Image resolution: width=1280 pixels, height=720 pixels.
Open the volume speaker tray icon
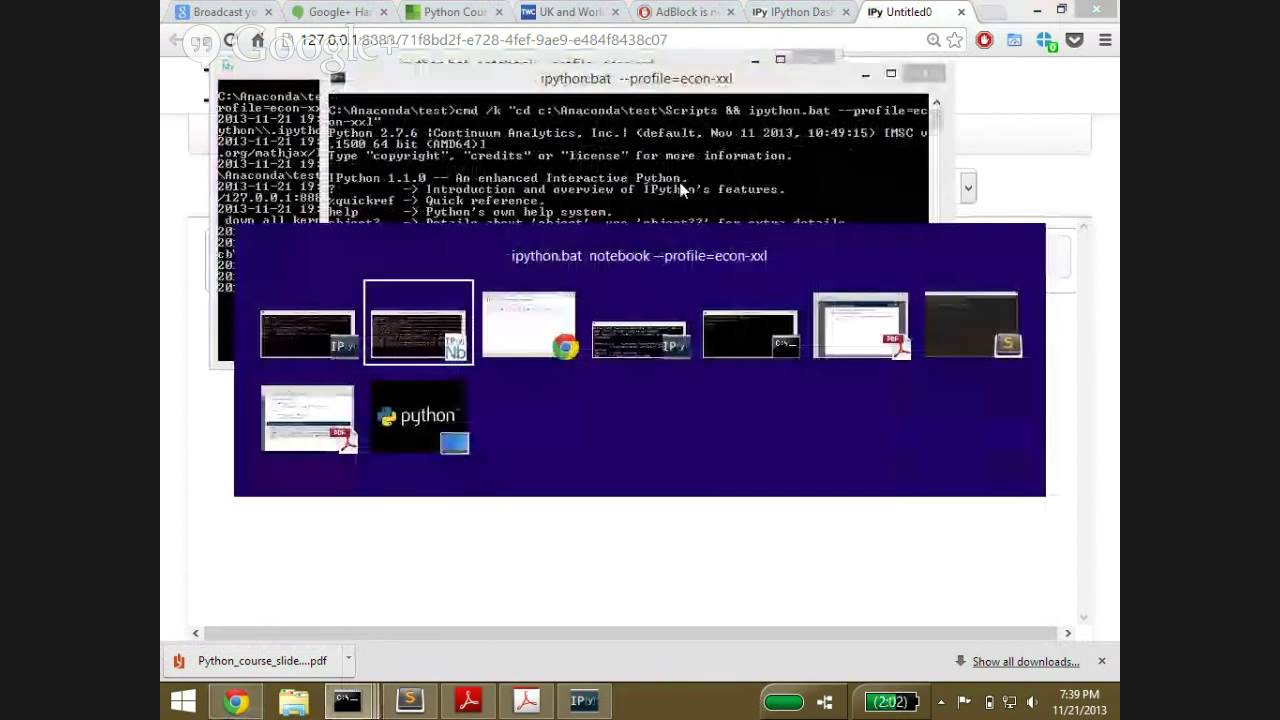coord(1032,702)
